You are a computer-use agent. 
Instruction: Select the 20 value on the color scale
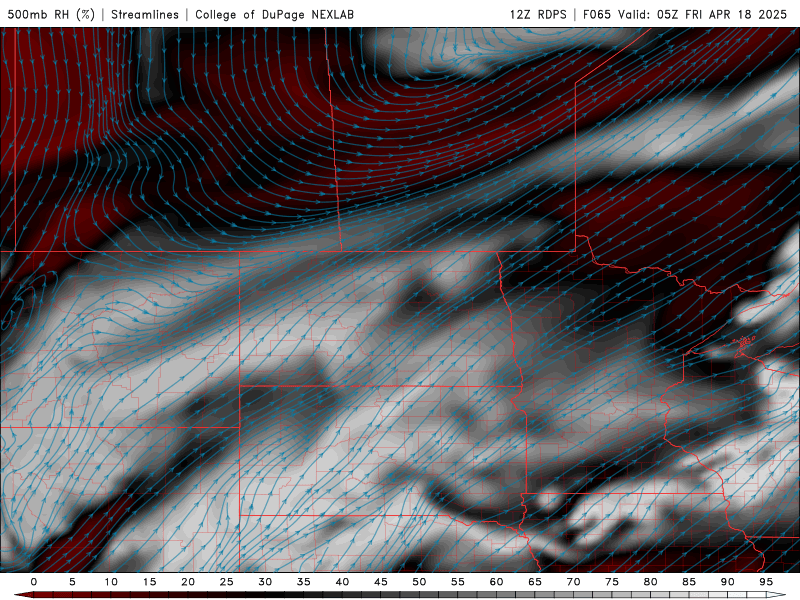click(x=188, y=582)
